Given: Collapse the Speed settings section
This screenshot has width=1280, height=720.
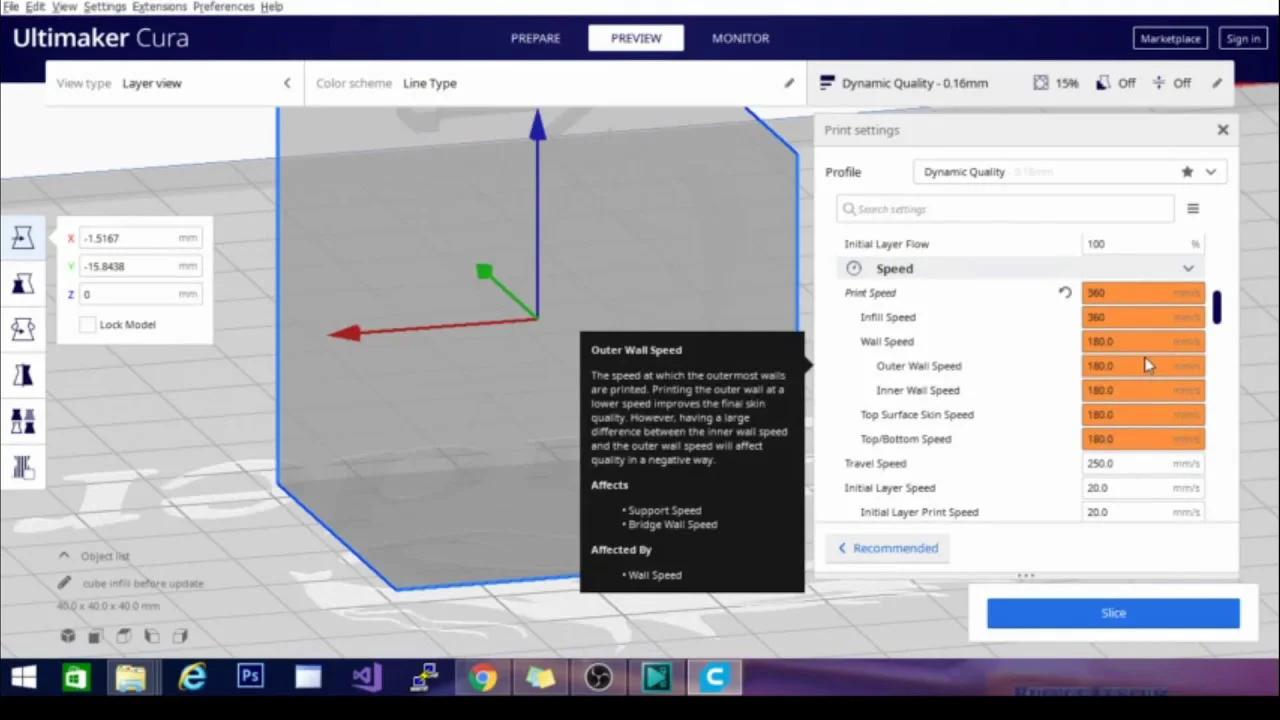Looking at the screenshot, I should click(x=1188, y=269).
